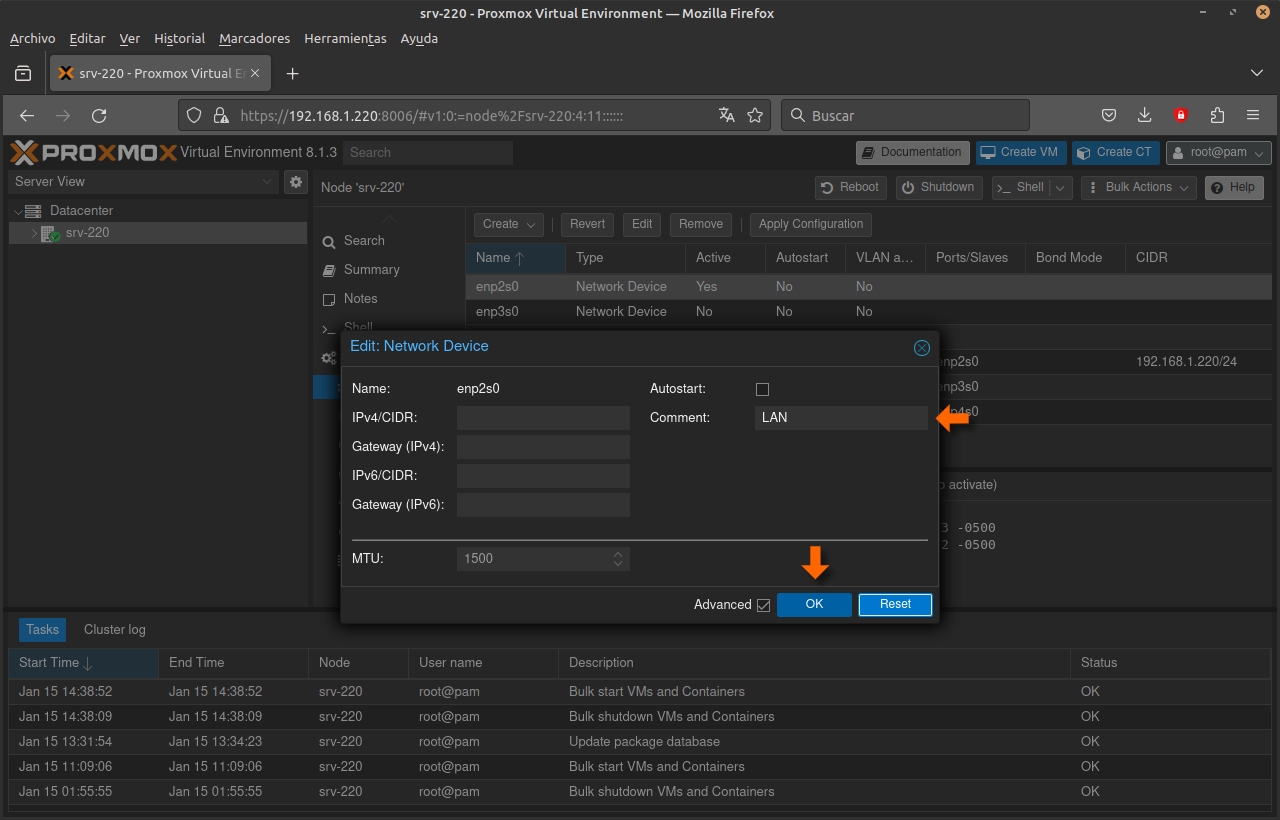The height and width of the screenshot is (820, 1280).
Task: Click the Firefox bookmark star icon
Action: [755, 115]
